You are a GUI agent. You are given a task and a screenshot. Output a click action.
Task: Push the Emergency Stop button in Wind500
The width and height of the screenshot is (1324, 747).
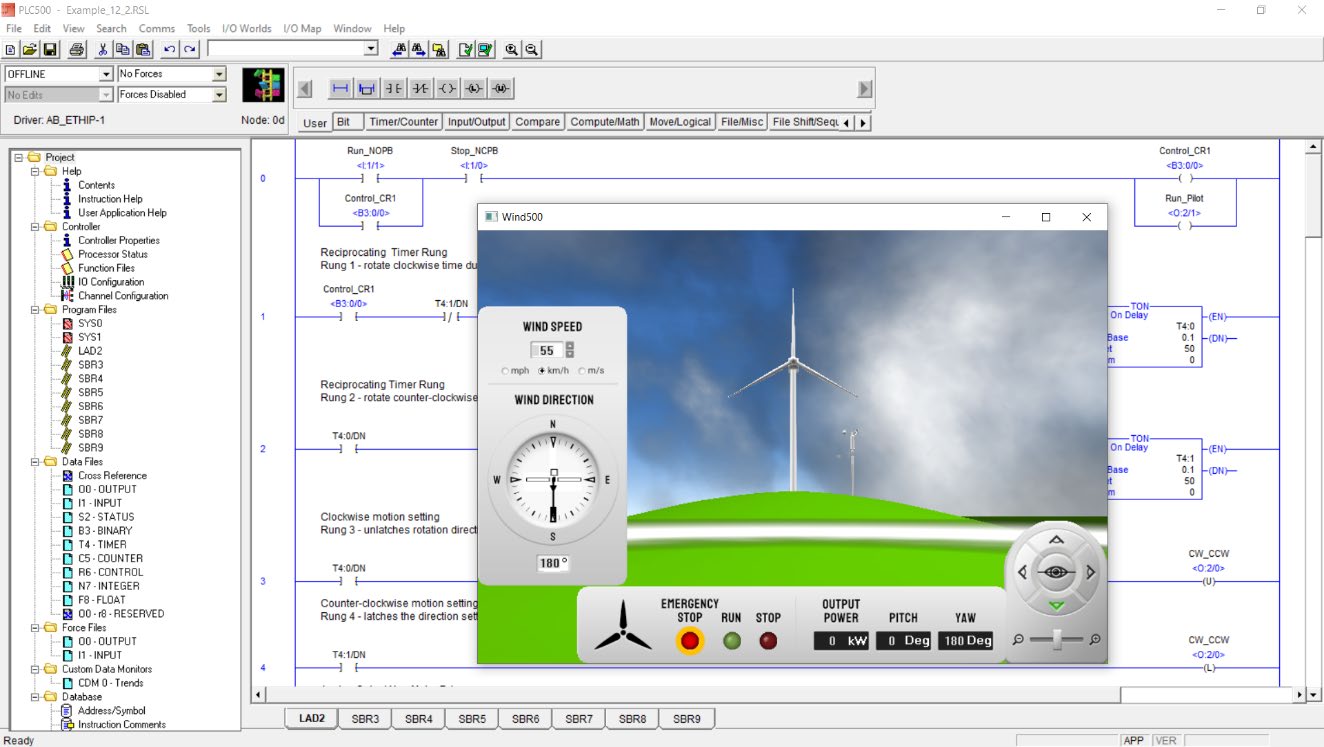click(x=690, y=641)
